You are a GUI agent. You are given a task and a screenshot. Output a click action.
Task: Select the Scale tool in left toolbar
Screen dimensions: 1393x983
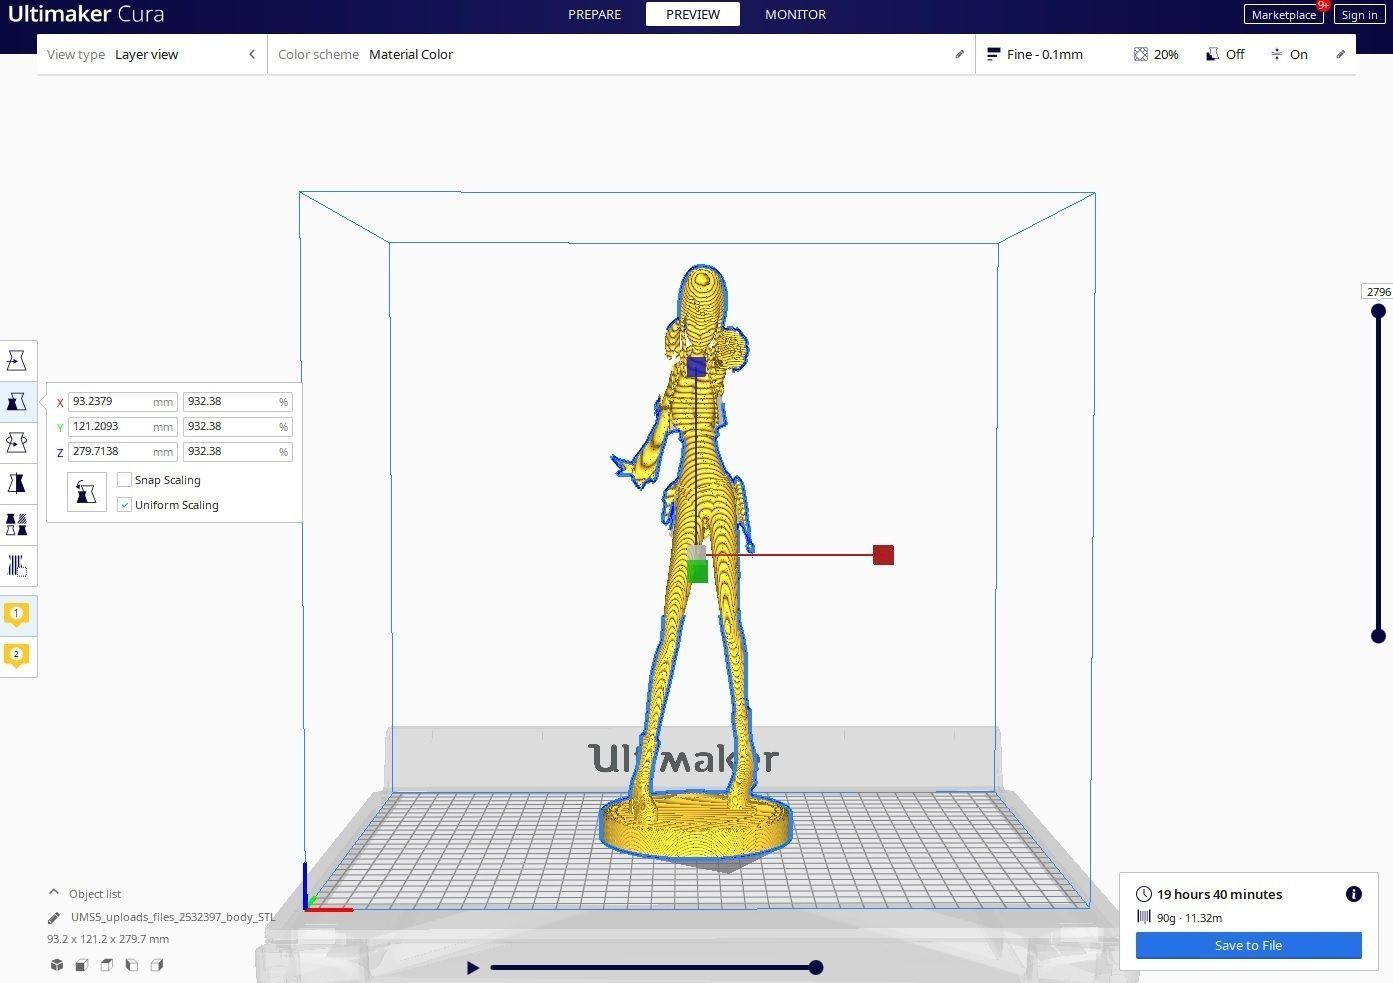click(17, 402)
